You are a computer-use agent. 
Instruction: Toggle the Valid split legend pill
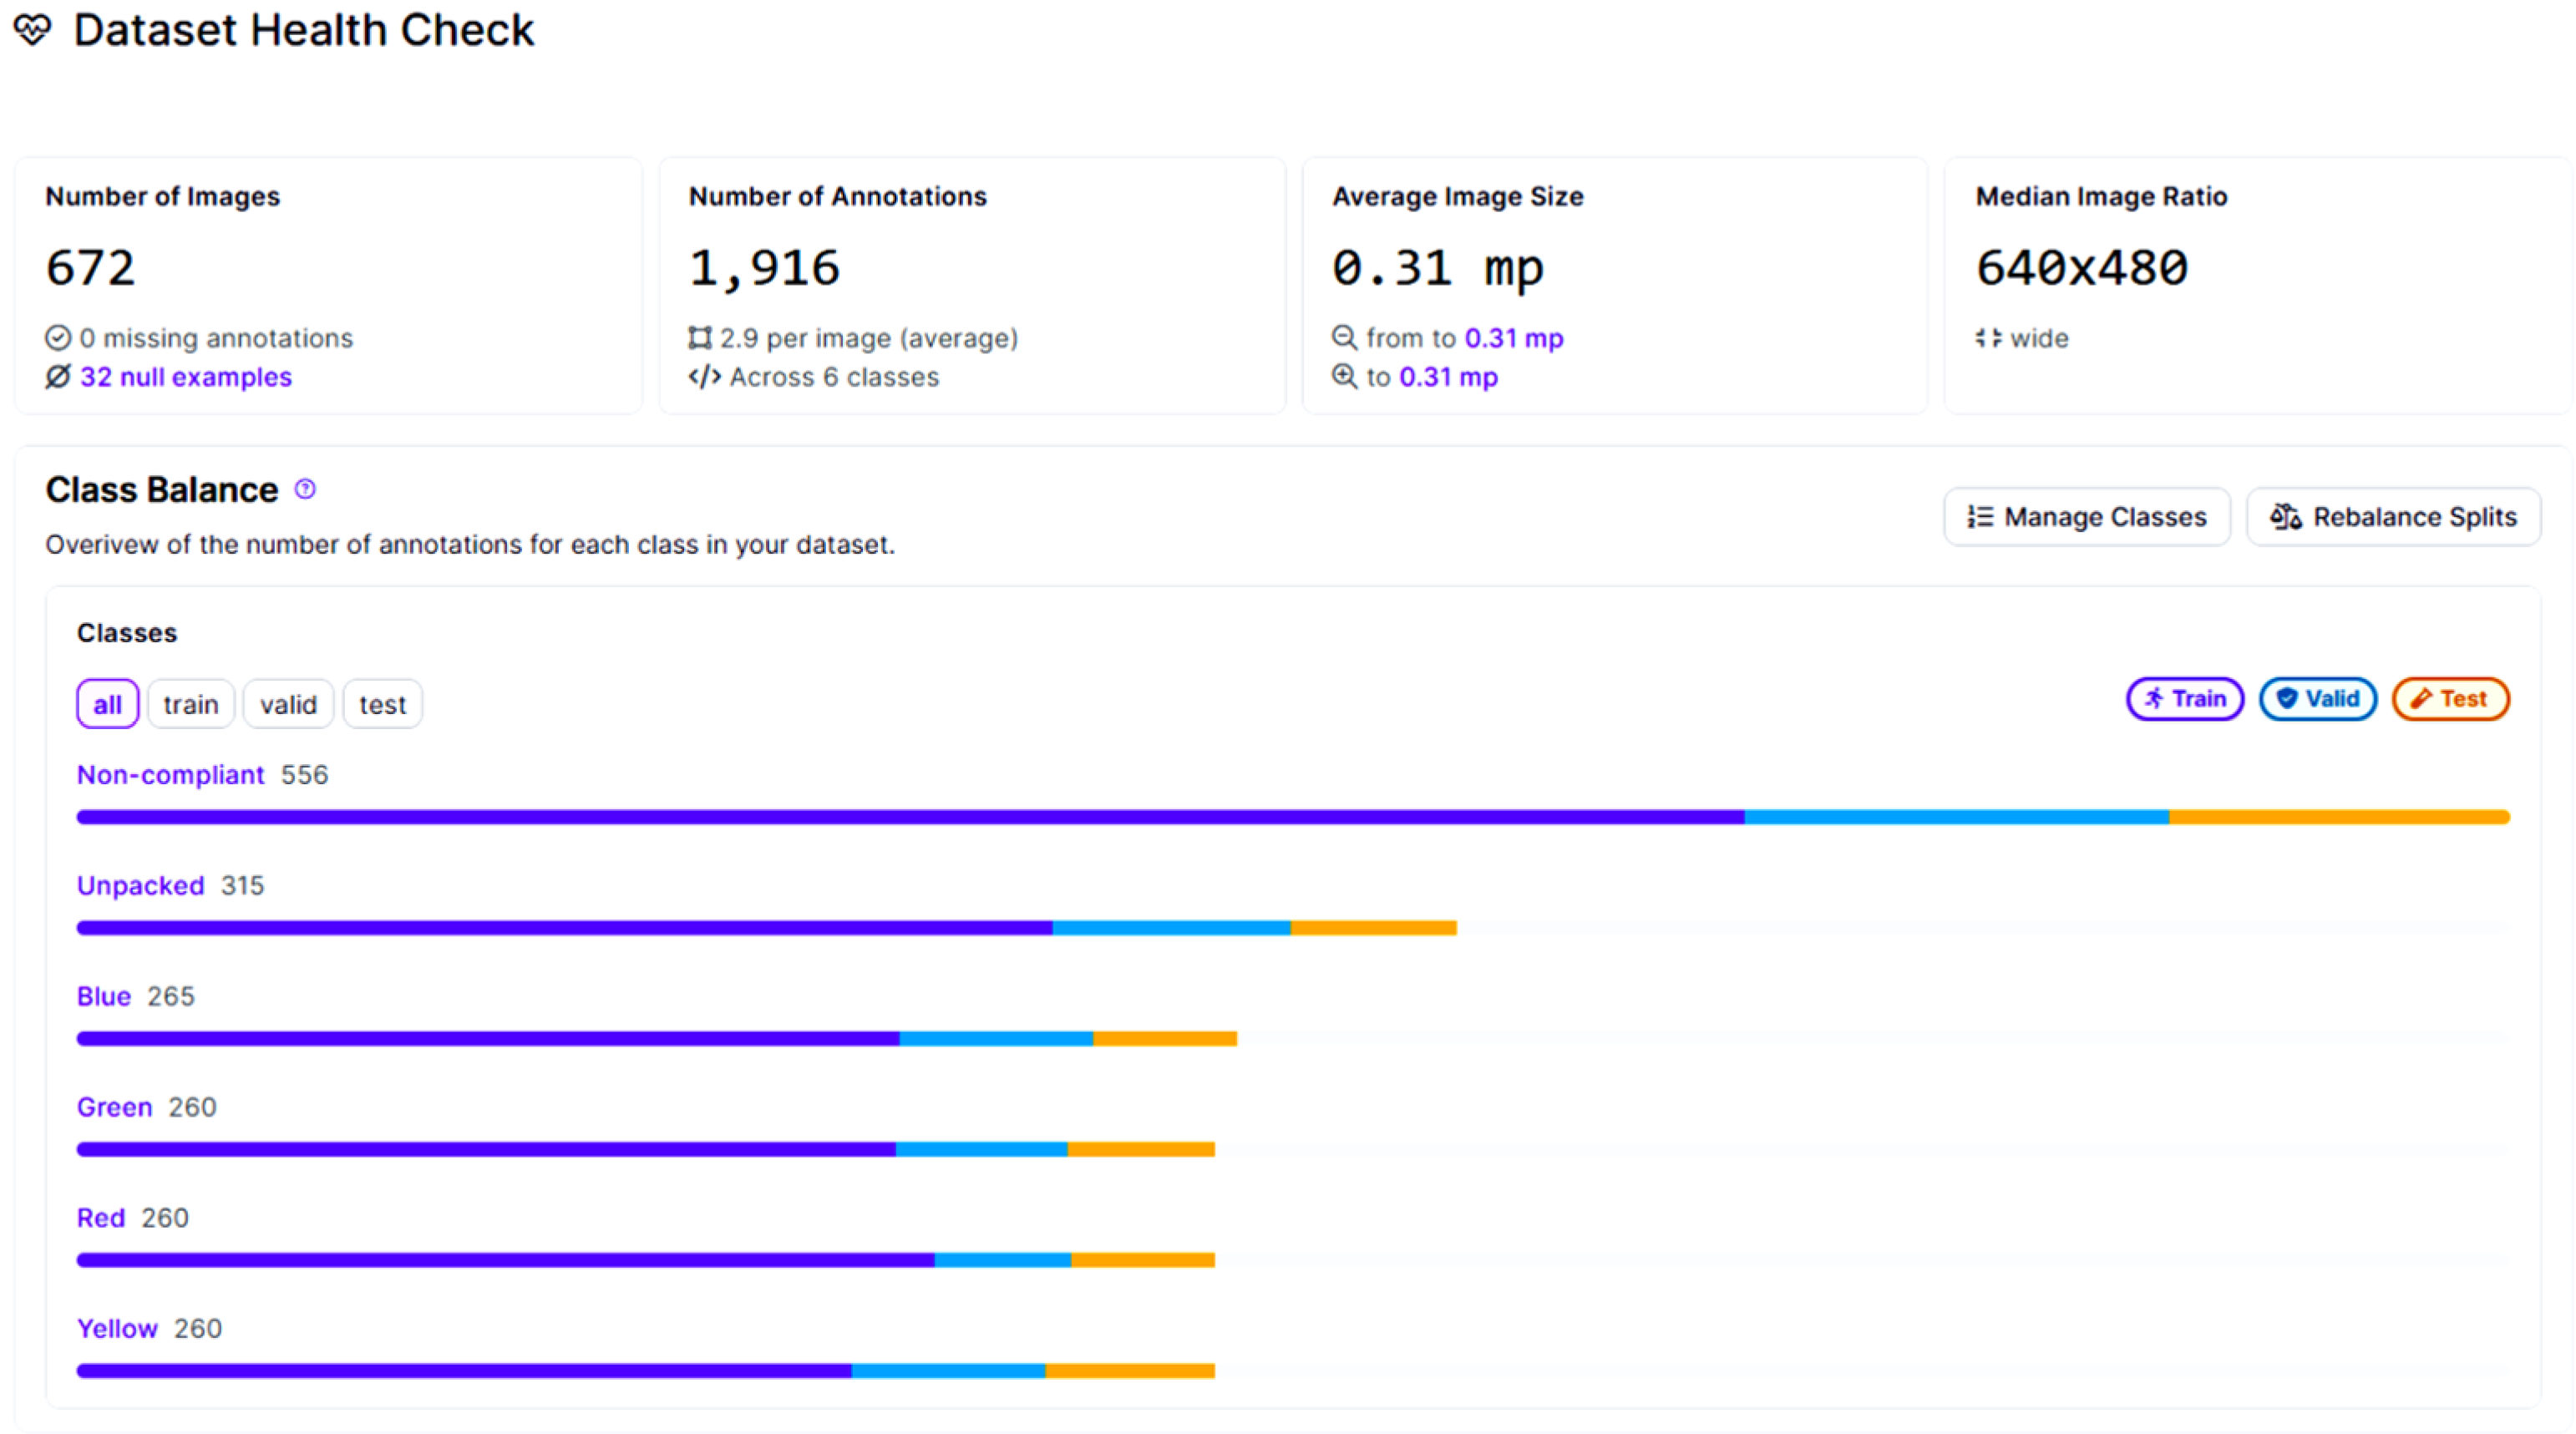pos(2317,698)
